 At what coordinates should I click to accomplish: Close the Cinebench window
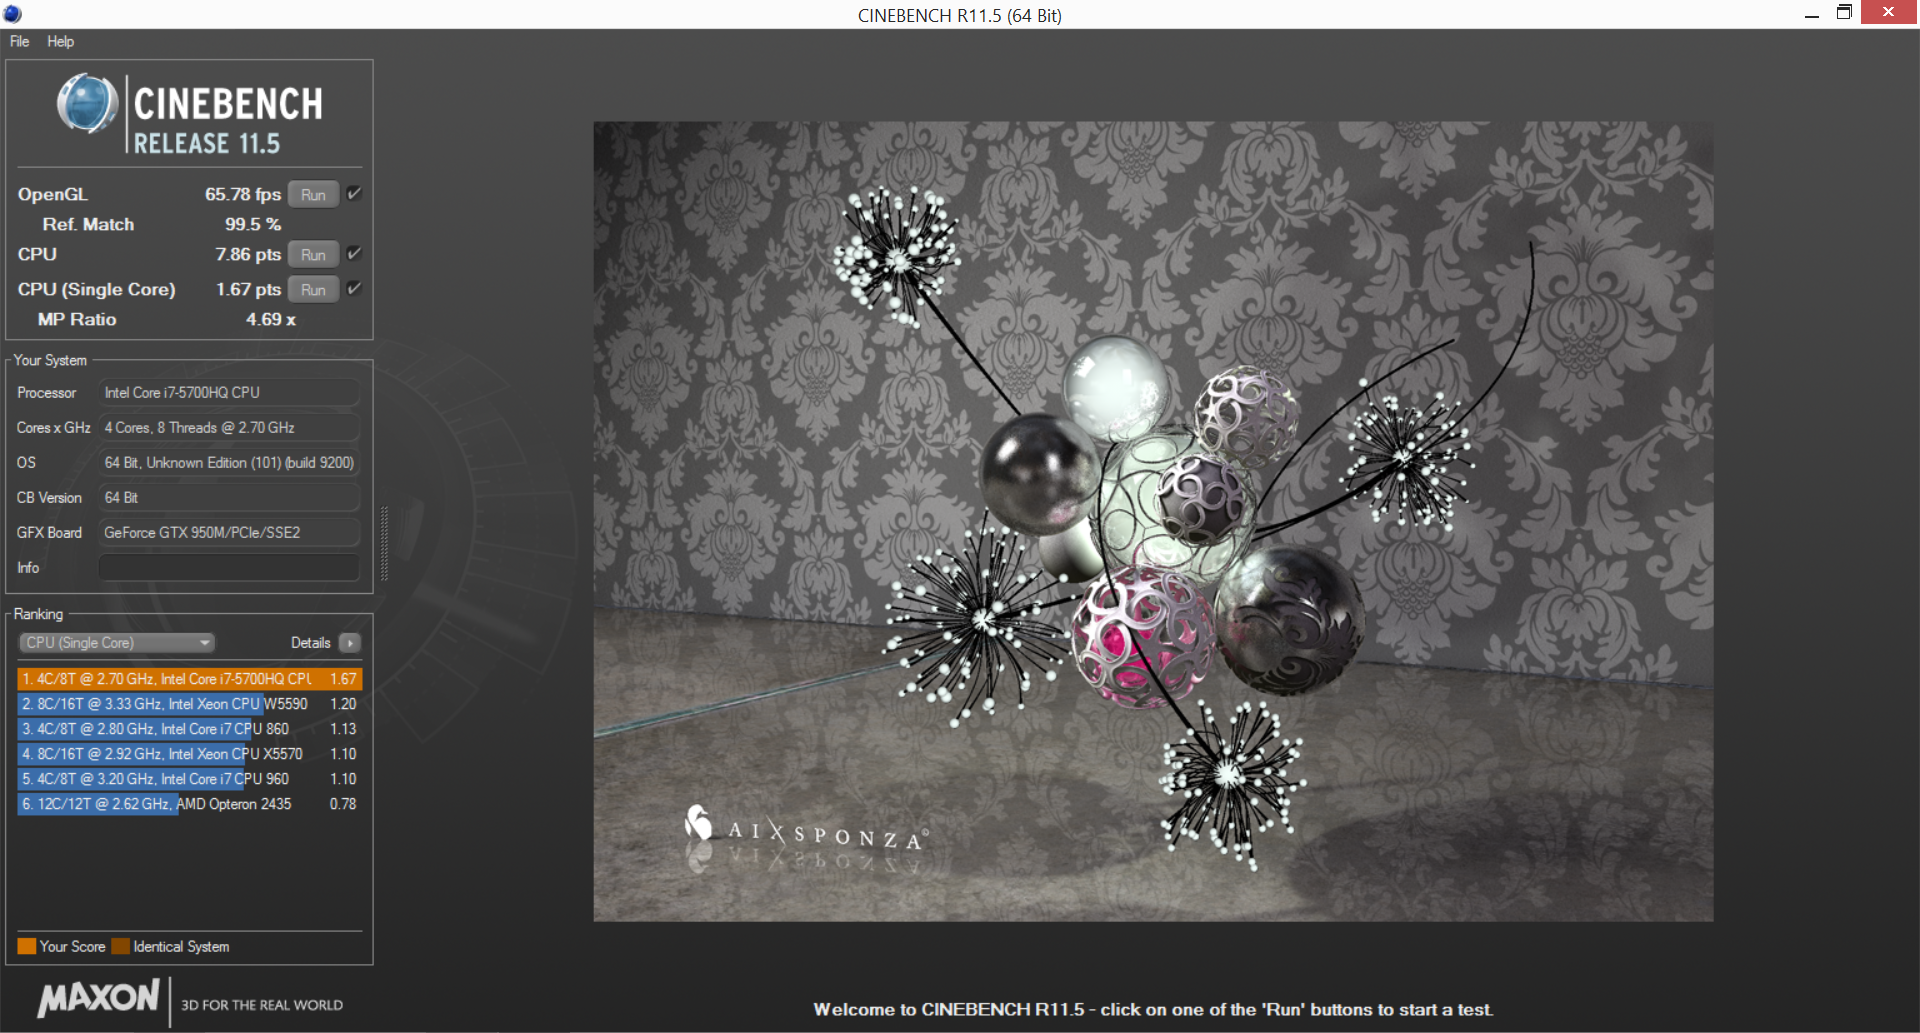[x=1888, y=12]
